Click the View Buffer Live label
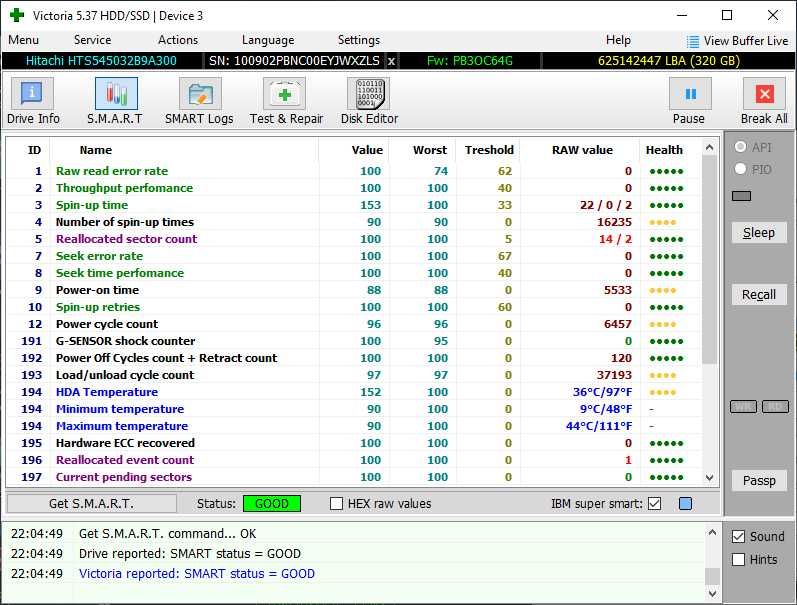797x605 pixels. click(746, 41)
